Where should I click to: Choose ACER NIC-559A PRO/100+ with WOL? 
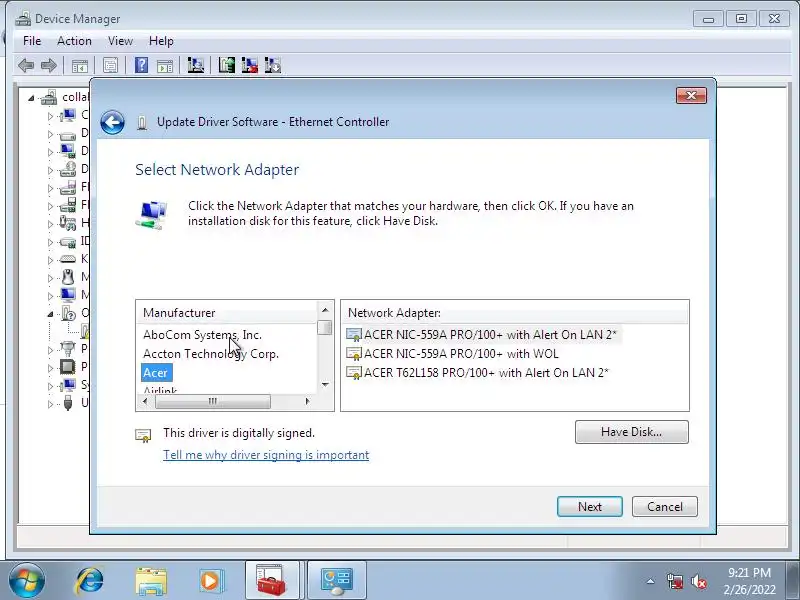click(x=453, y=354)
